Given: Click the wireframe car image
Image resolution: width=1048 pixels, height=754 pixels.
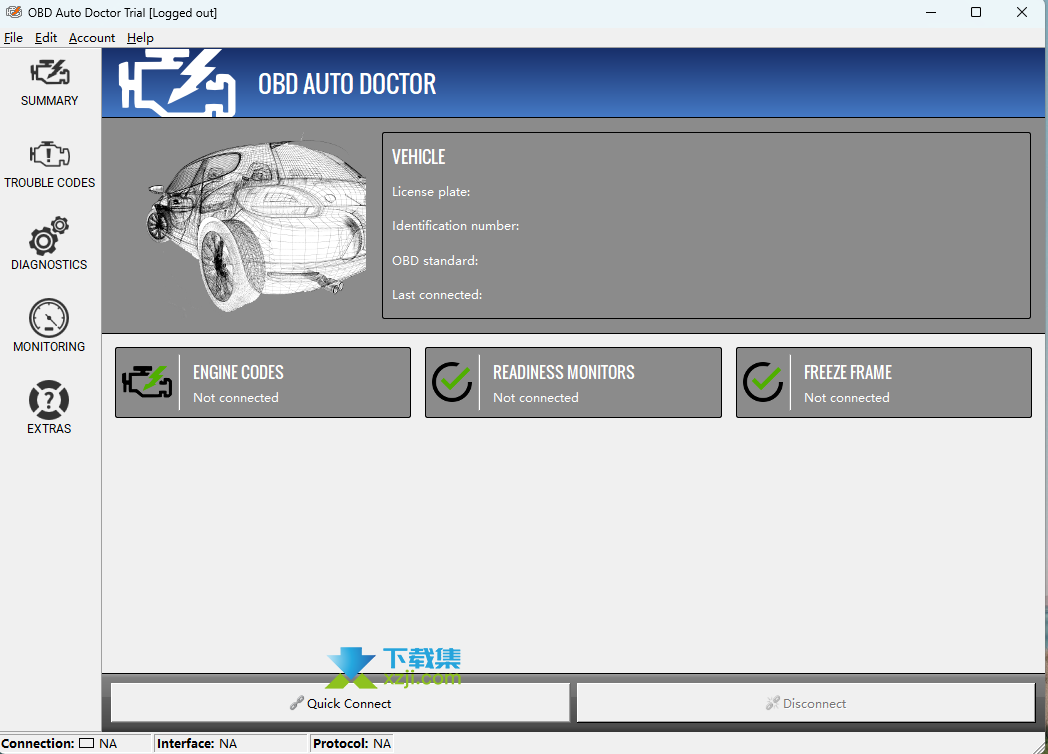Looking at the screenshot, I should pos(256,225).
